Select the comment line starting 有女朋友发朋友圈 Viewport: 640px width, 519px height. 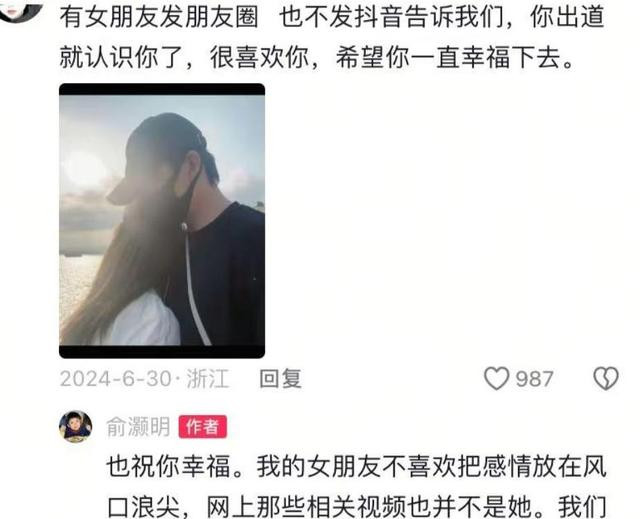pos(331,17)
